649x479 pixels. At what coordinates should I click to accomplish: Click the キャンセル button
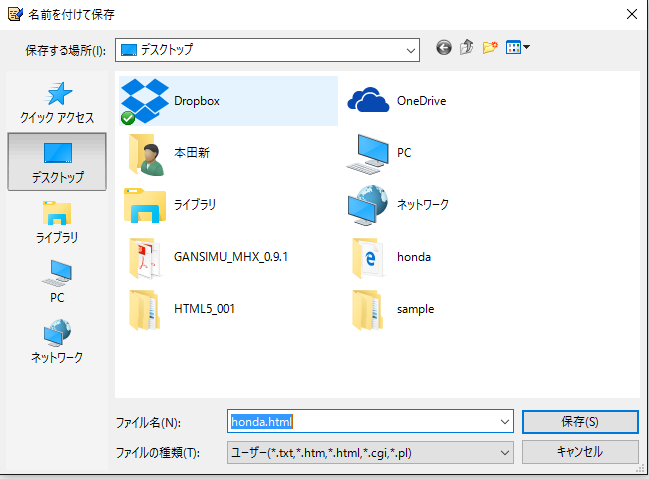580,452
